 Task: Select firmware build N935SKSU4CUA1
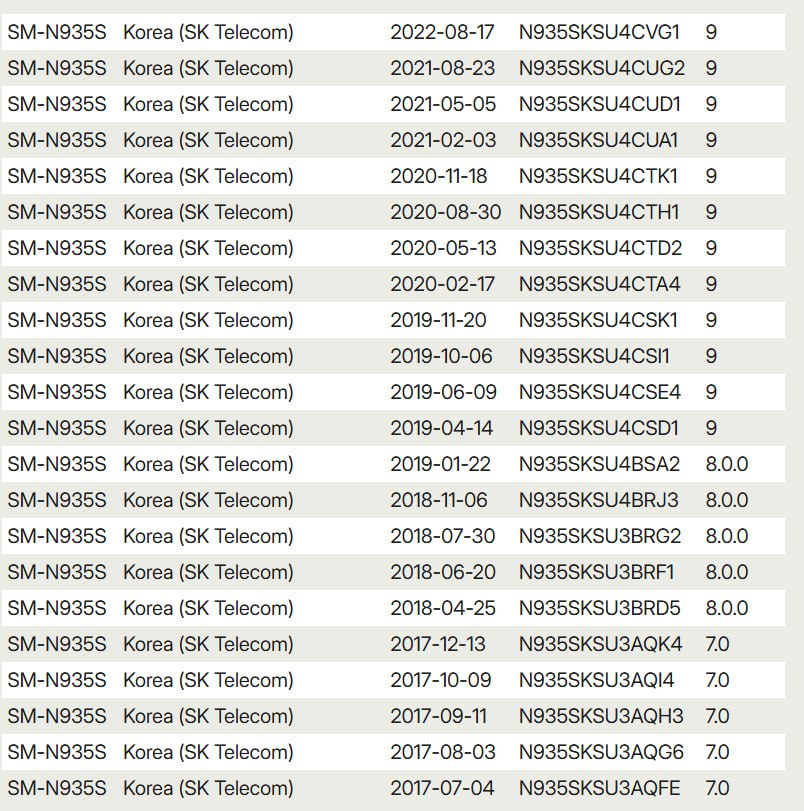point(598,140)
